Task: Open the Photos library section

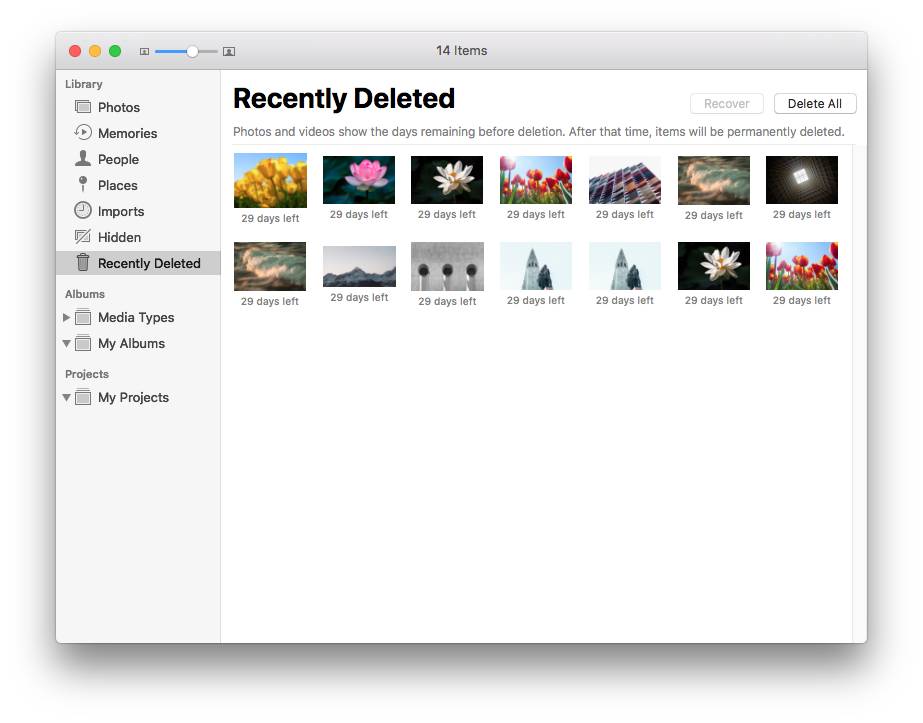Action: (x=119, y=107)
